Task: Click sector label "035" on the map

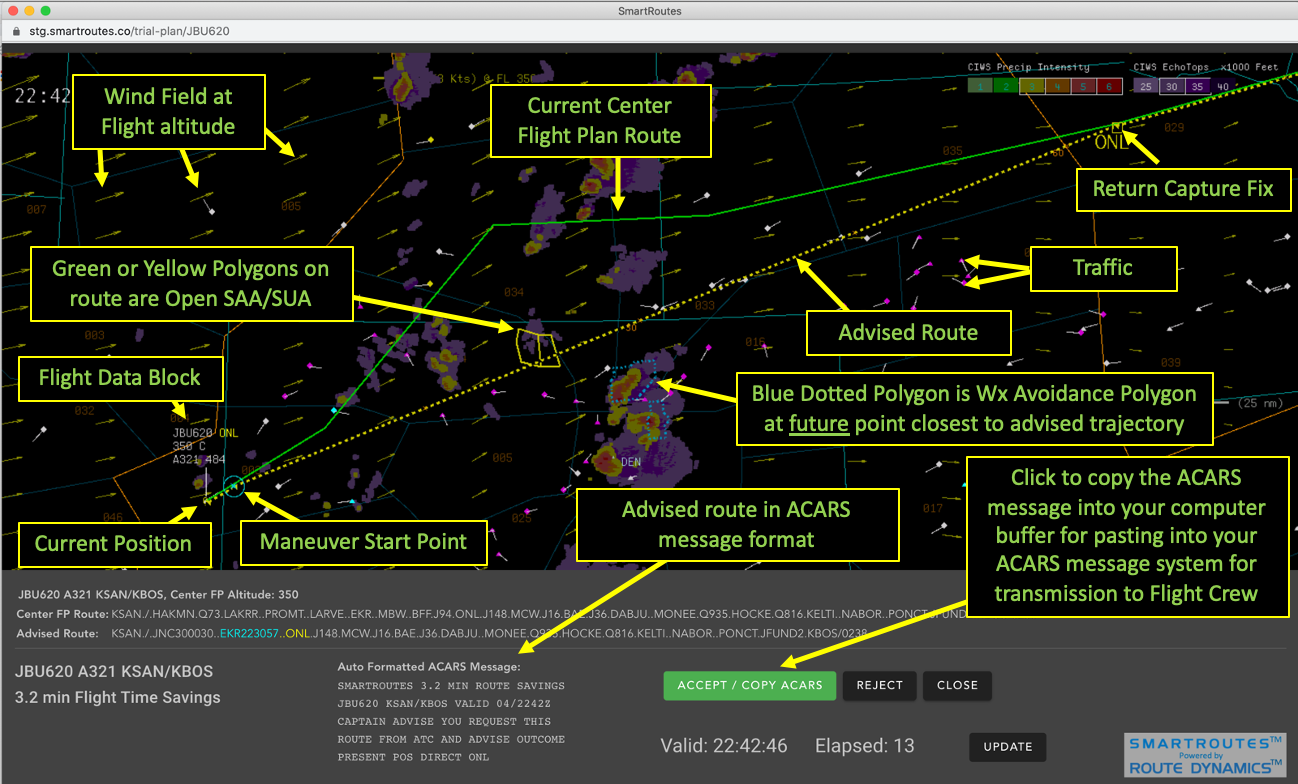Action: [x=952, y=151]
